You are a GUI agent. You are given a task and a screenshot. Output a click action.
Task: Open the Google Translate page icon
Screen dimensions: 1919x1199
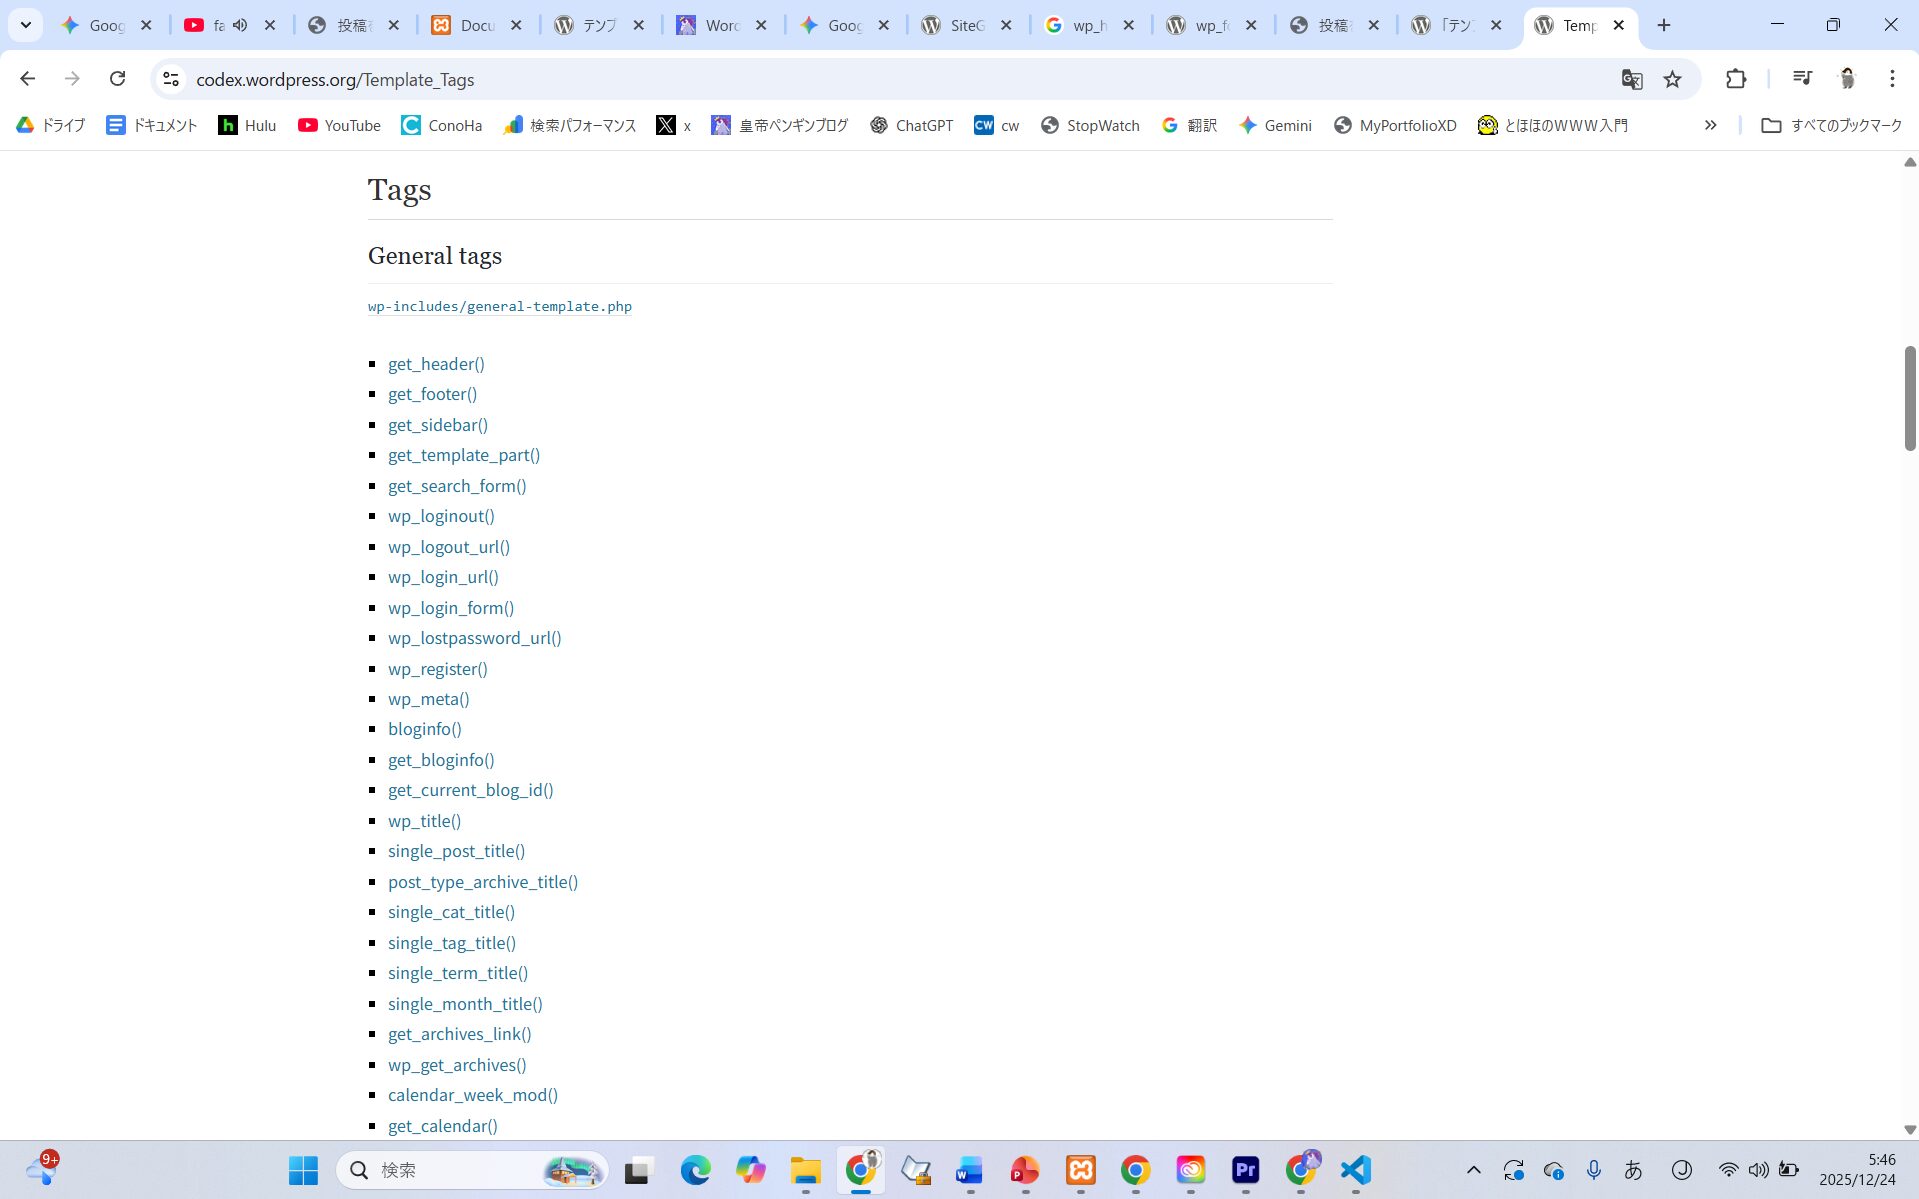pyautogui.click(x=1631, y=79)
